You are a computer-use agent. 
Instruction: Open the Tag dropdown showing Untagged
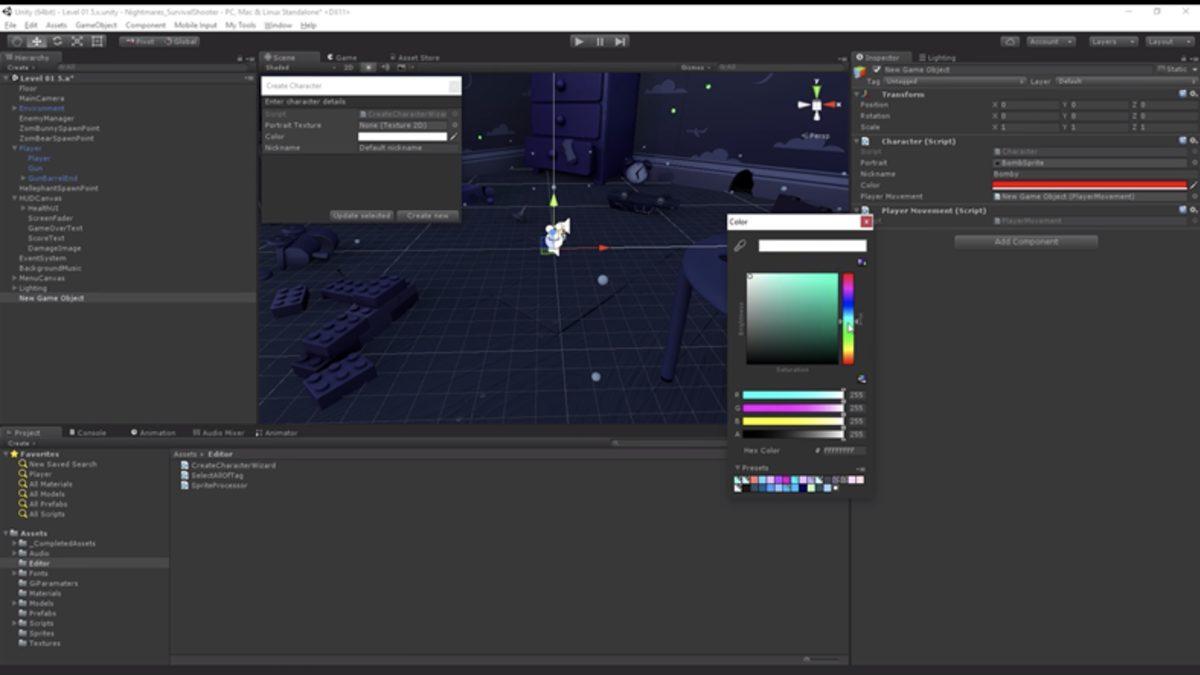pos(954,81)
